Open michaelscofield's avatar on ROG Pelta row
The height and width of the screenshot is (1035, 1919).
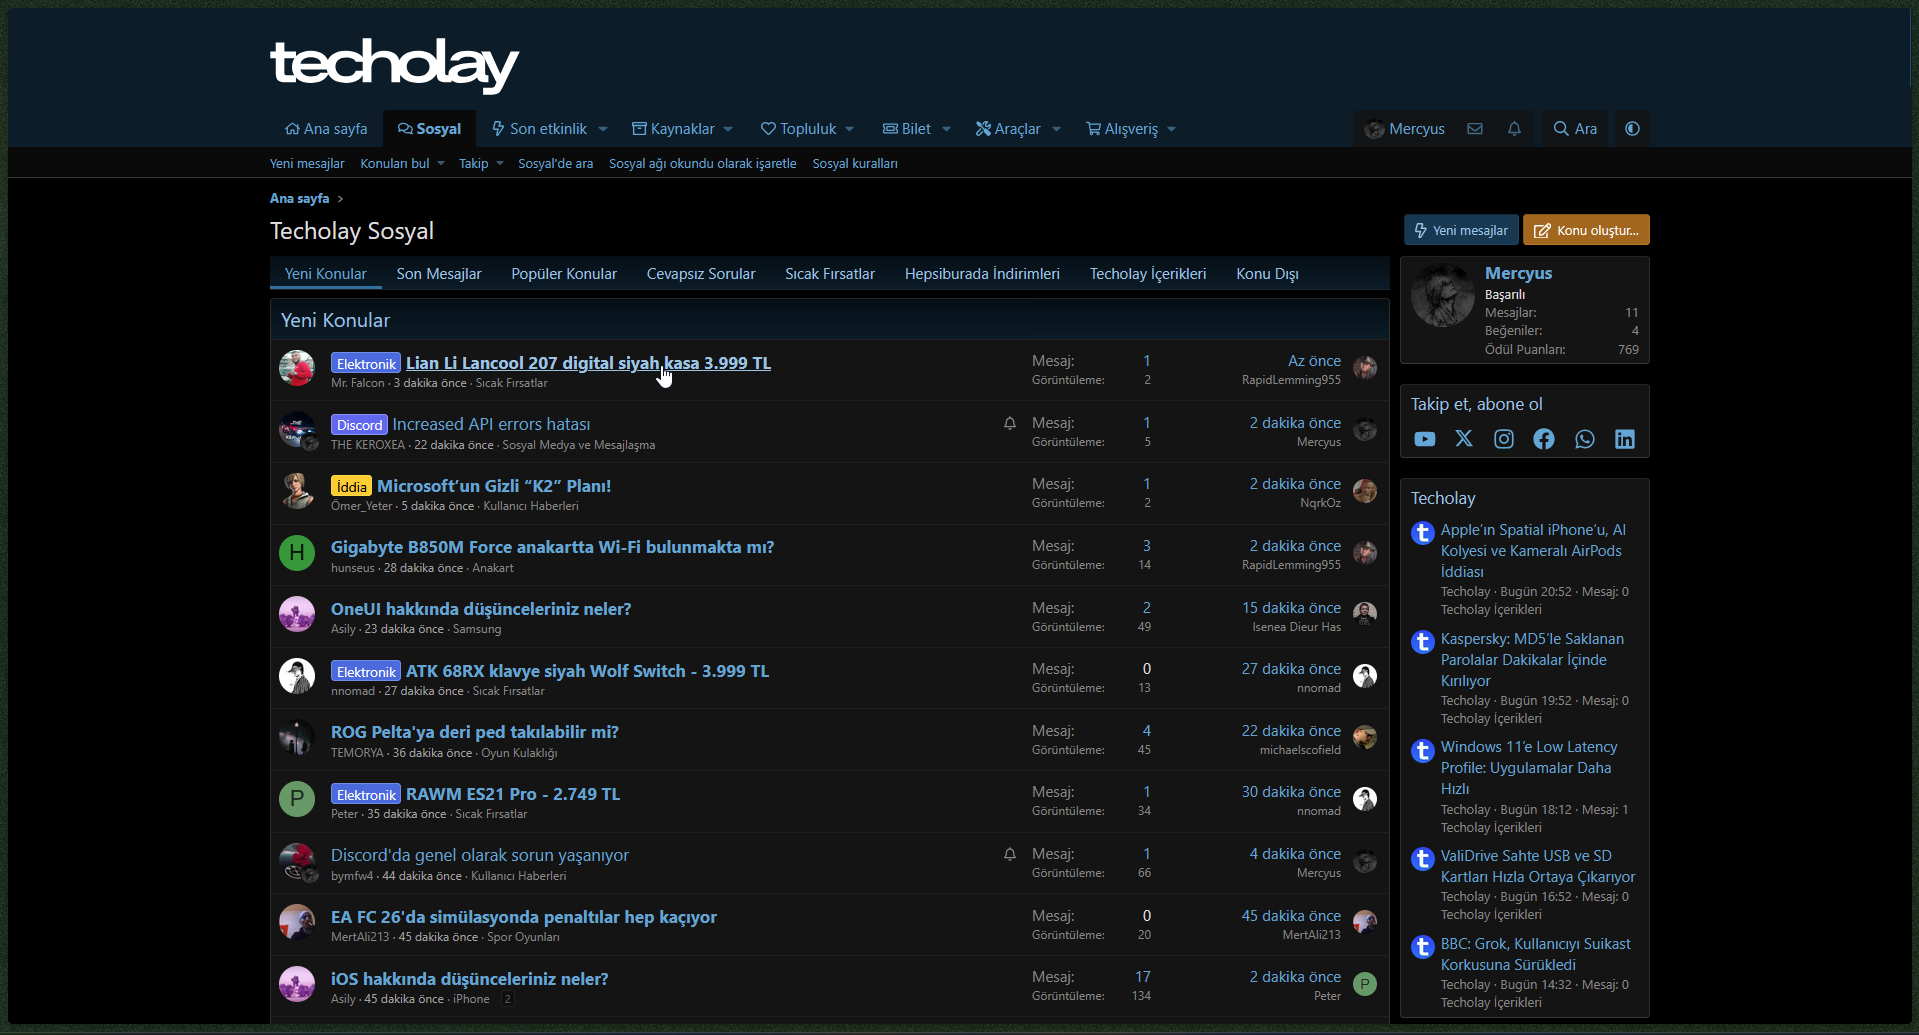[x=1365, y=738]
